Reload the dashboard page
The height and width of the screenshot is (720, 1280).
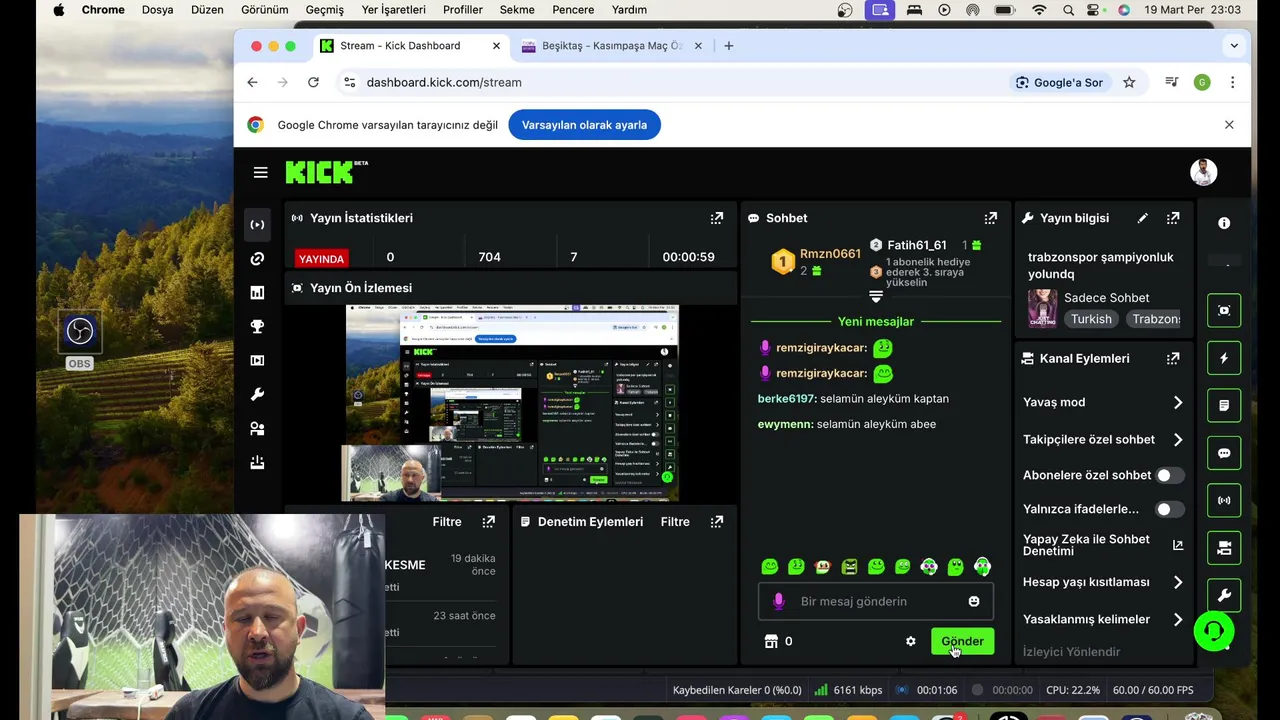[x=313, y=83]
